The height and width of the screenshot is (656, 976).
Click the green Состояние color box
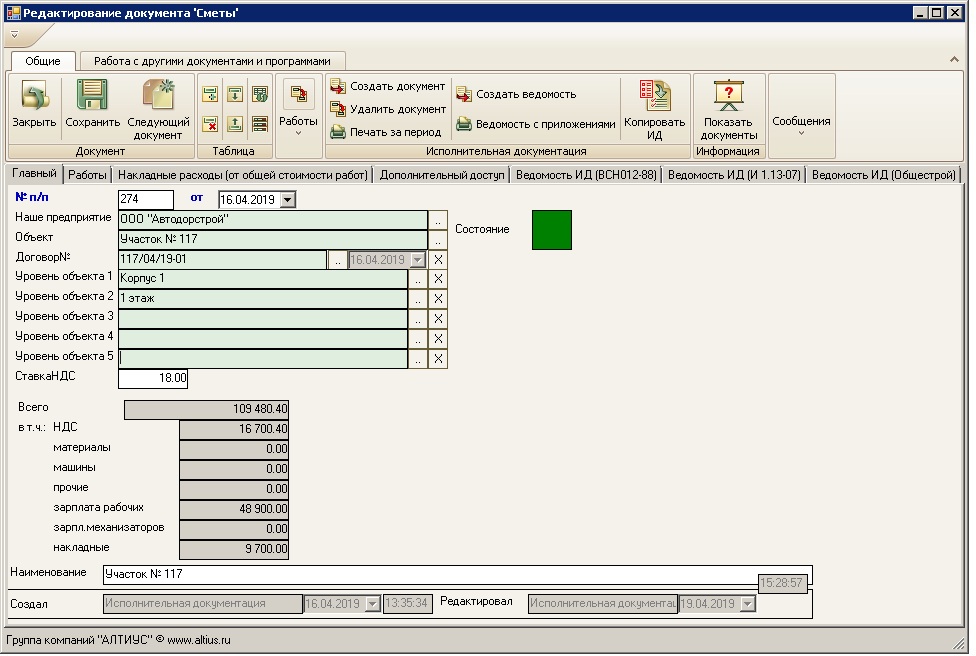(552, 230)
